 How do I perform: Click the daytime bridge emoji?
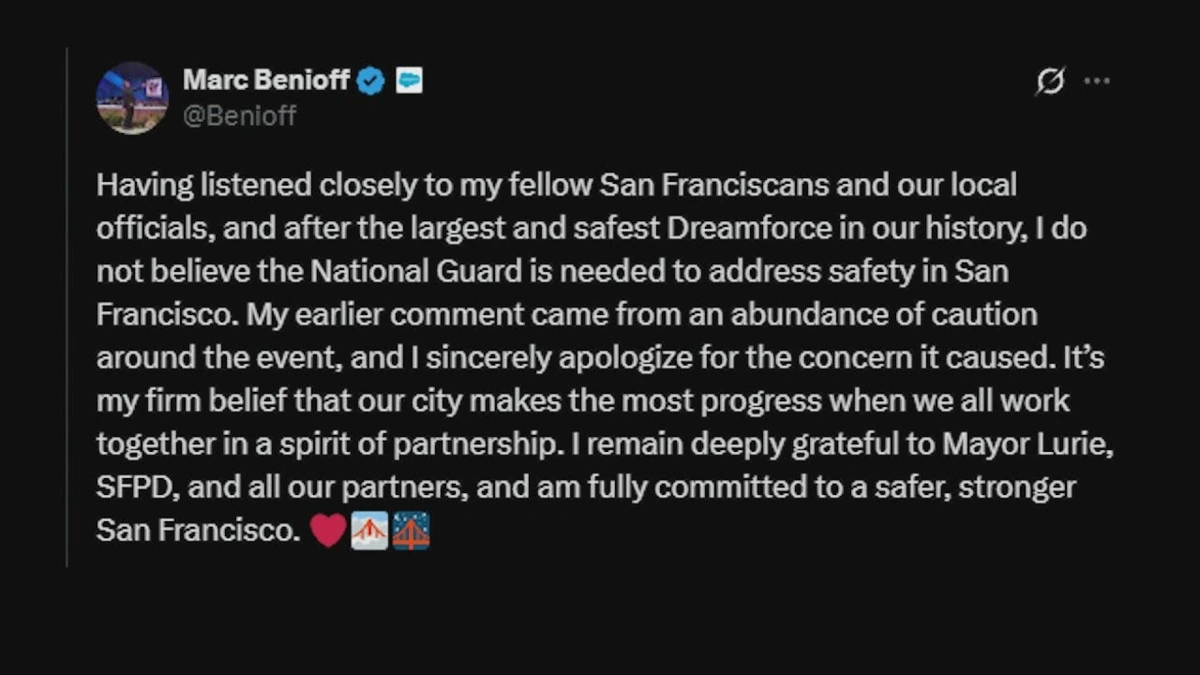pos(369,531)
